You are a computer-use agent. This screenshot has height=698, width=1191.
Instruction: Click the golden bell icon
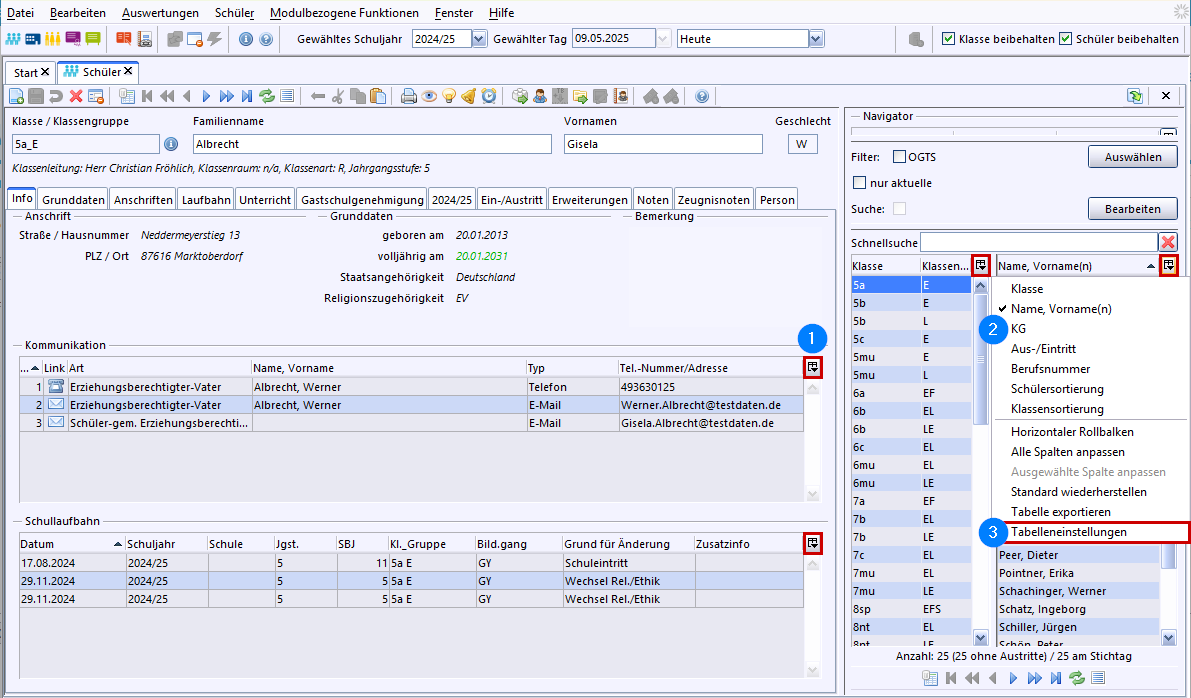click(x=469, y=96)
